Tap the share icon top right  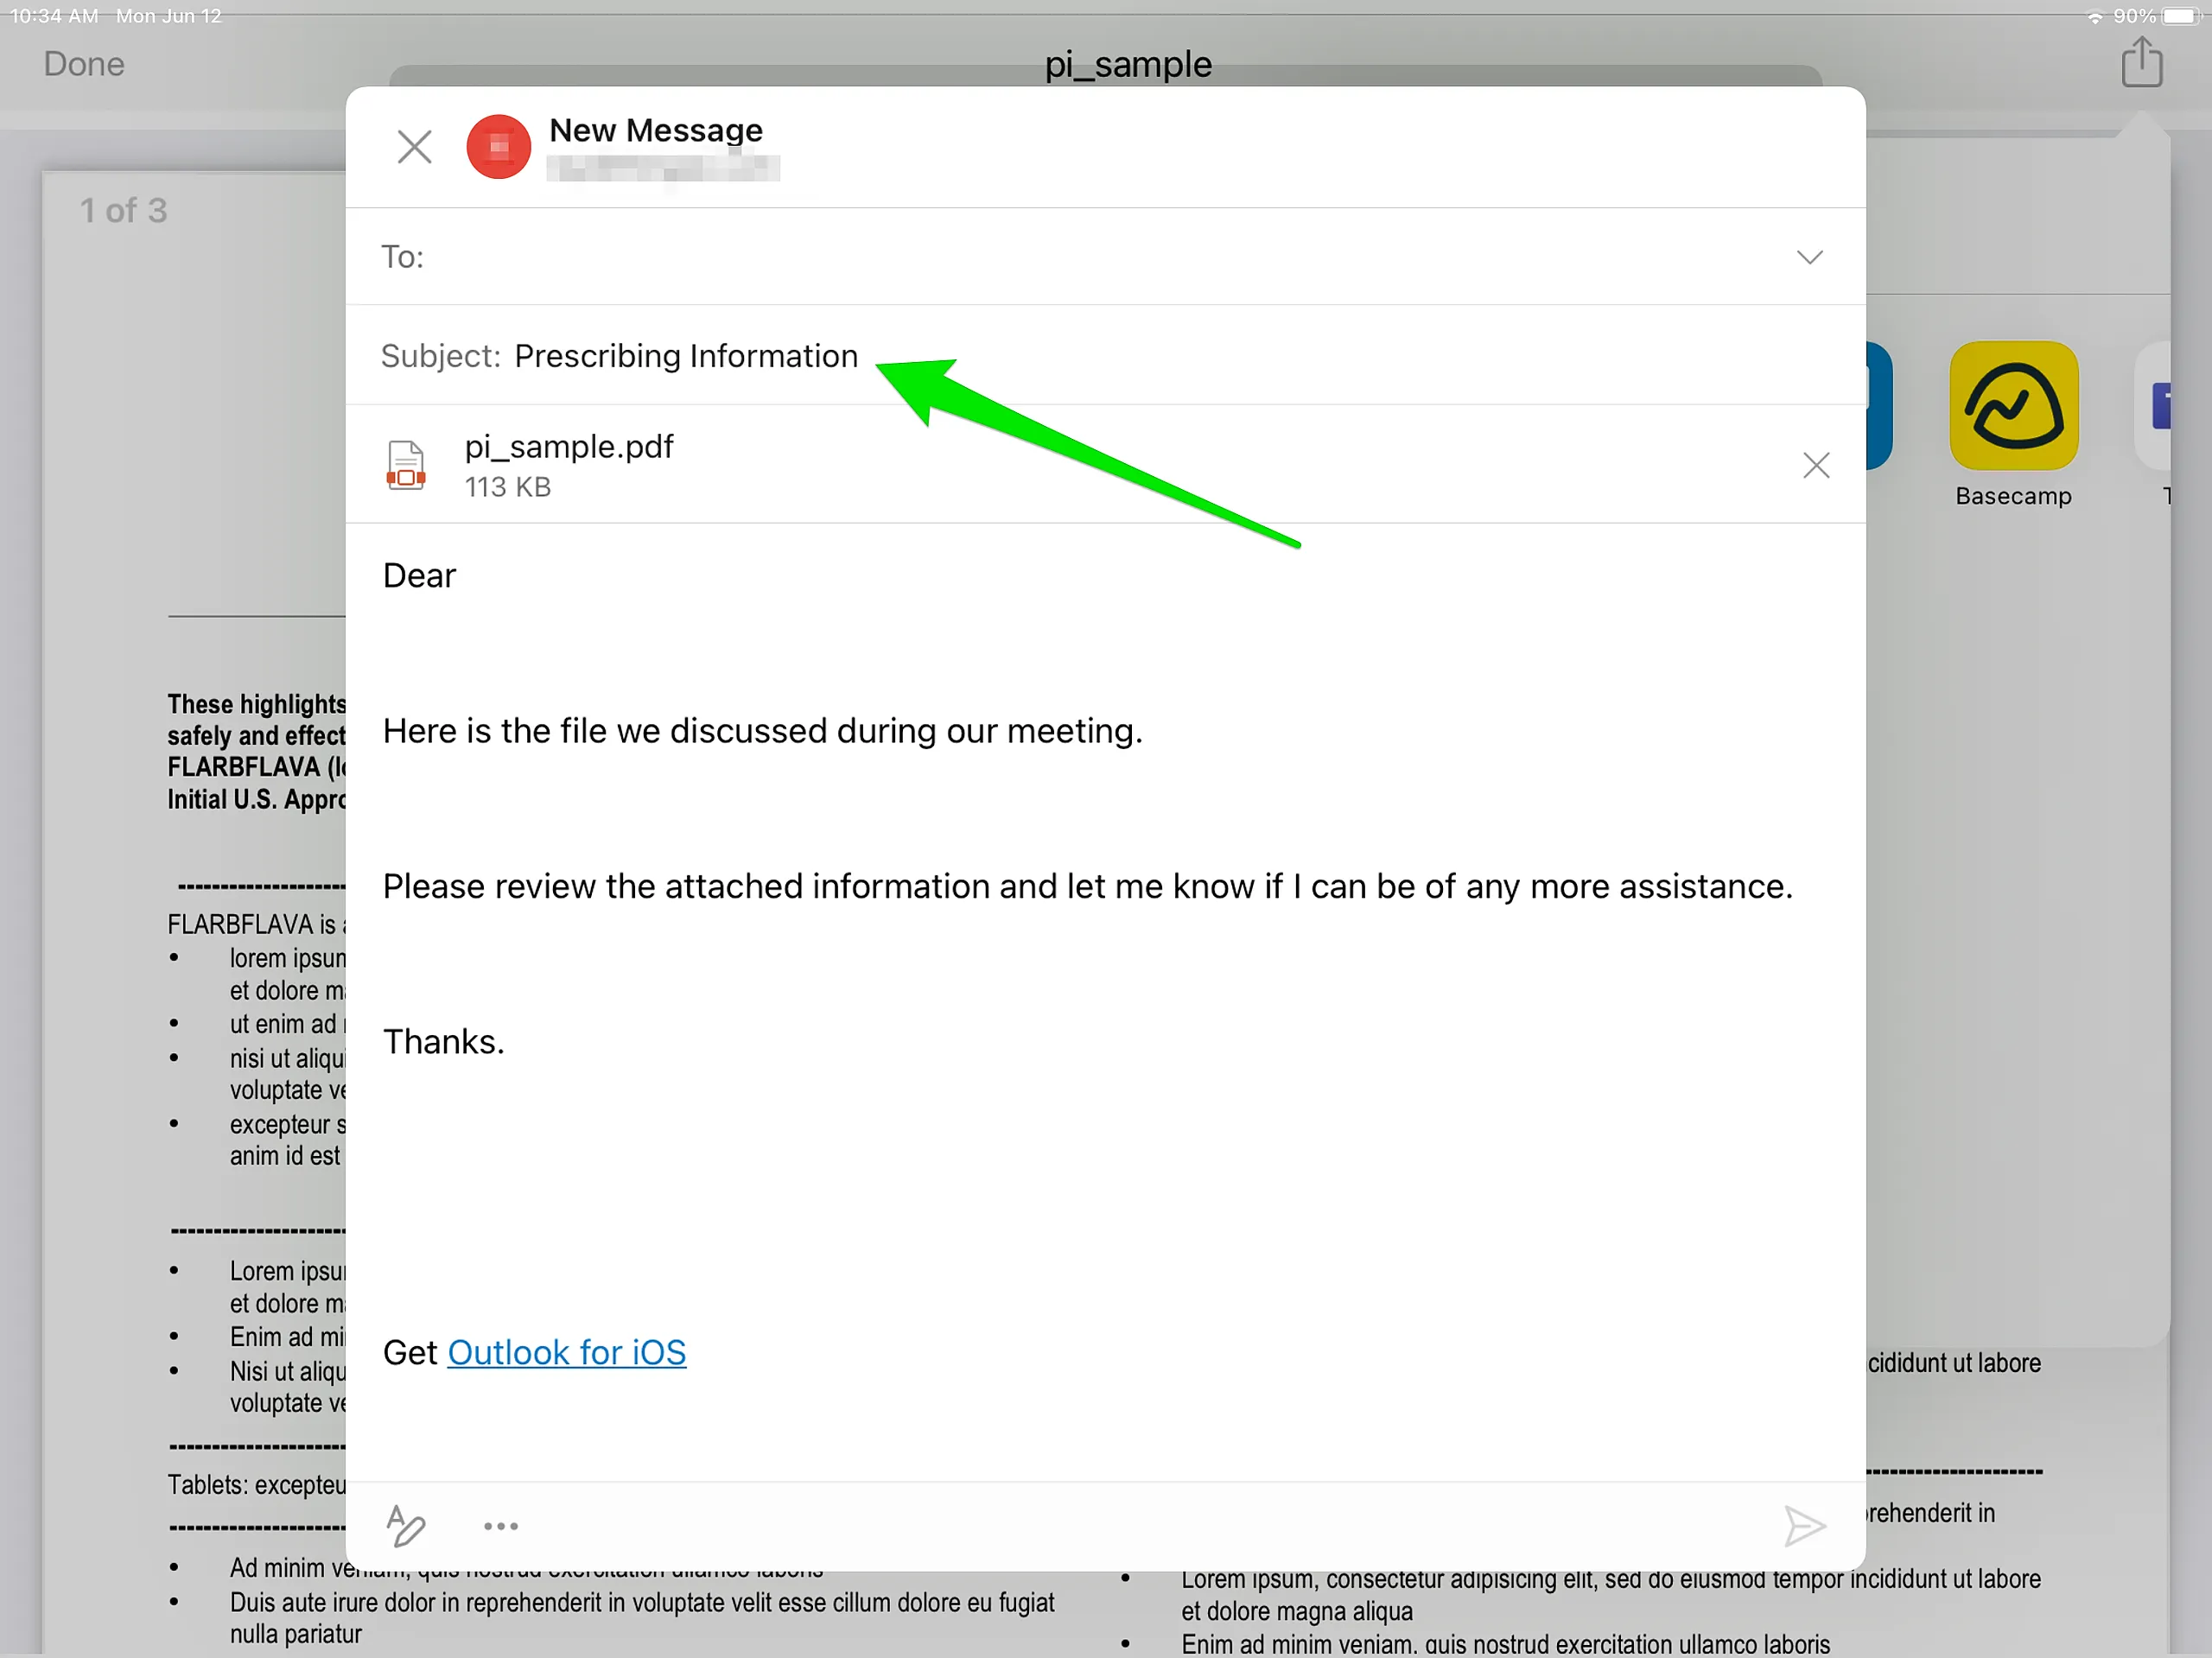2141,63
